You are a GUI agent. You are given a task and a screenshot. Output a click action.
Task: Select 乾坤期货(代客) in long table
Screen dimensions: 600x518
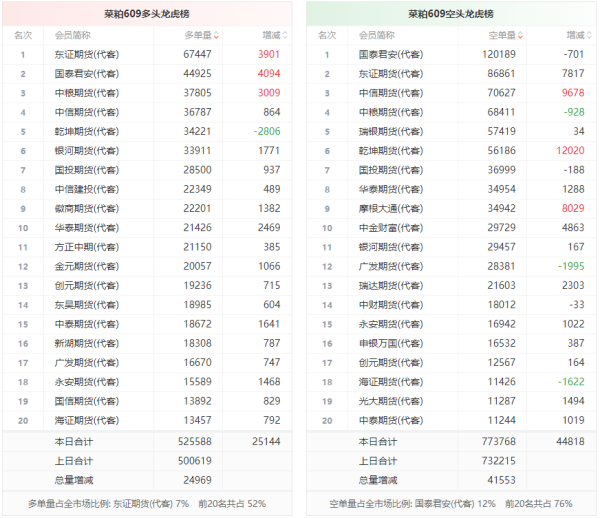point(86,132)
